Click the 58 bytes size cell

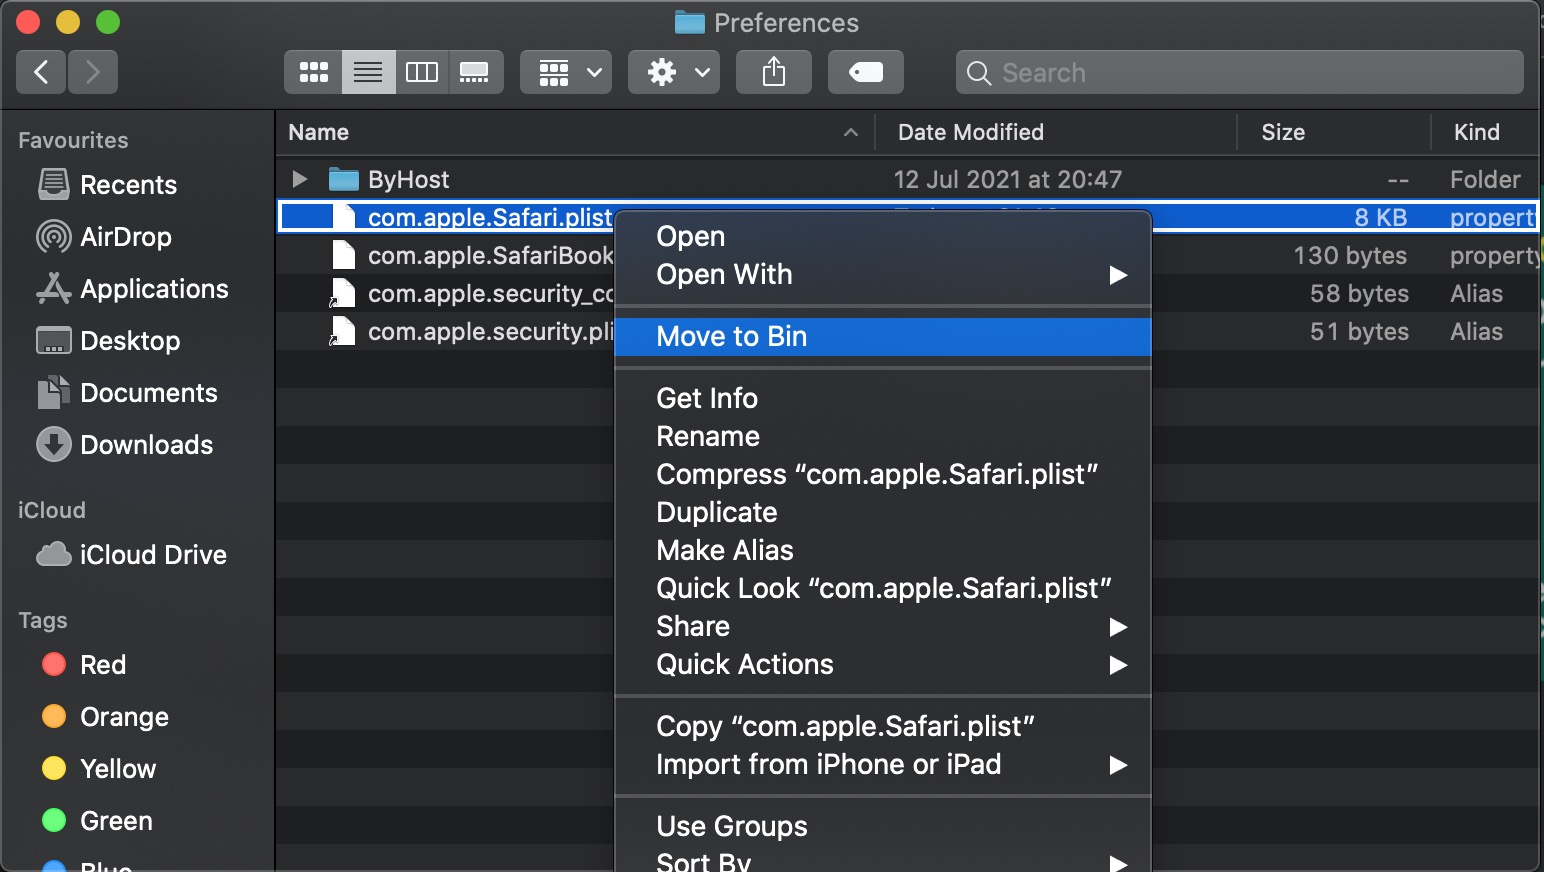pos(1359,294)
